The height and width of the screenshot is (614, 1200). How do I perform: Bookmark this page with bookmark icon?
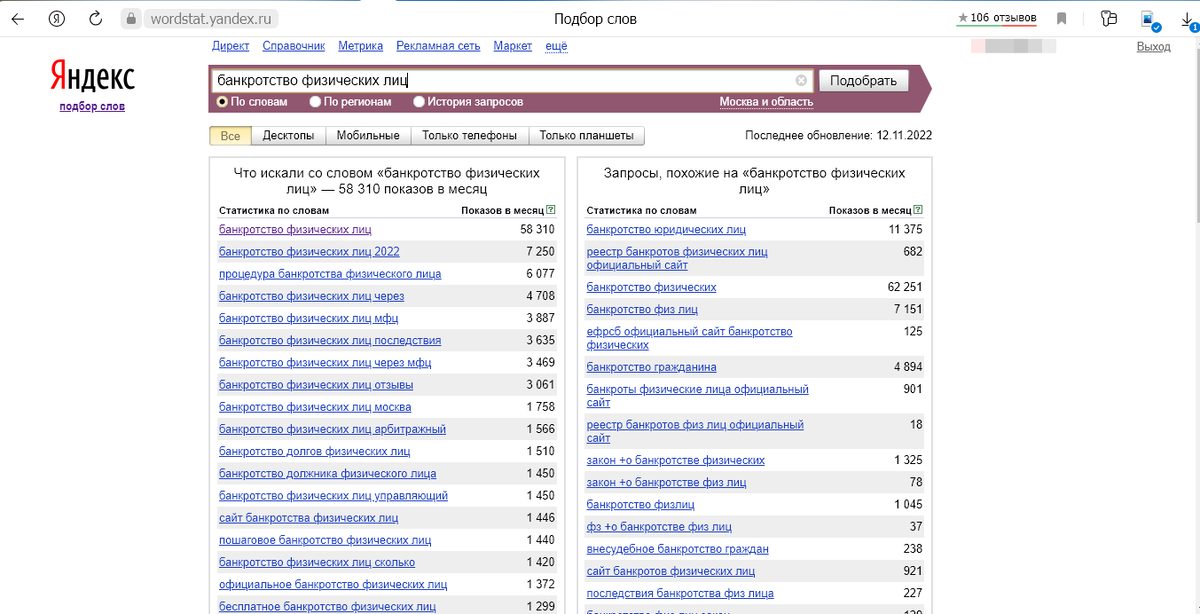click(x=1061, y=19)
